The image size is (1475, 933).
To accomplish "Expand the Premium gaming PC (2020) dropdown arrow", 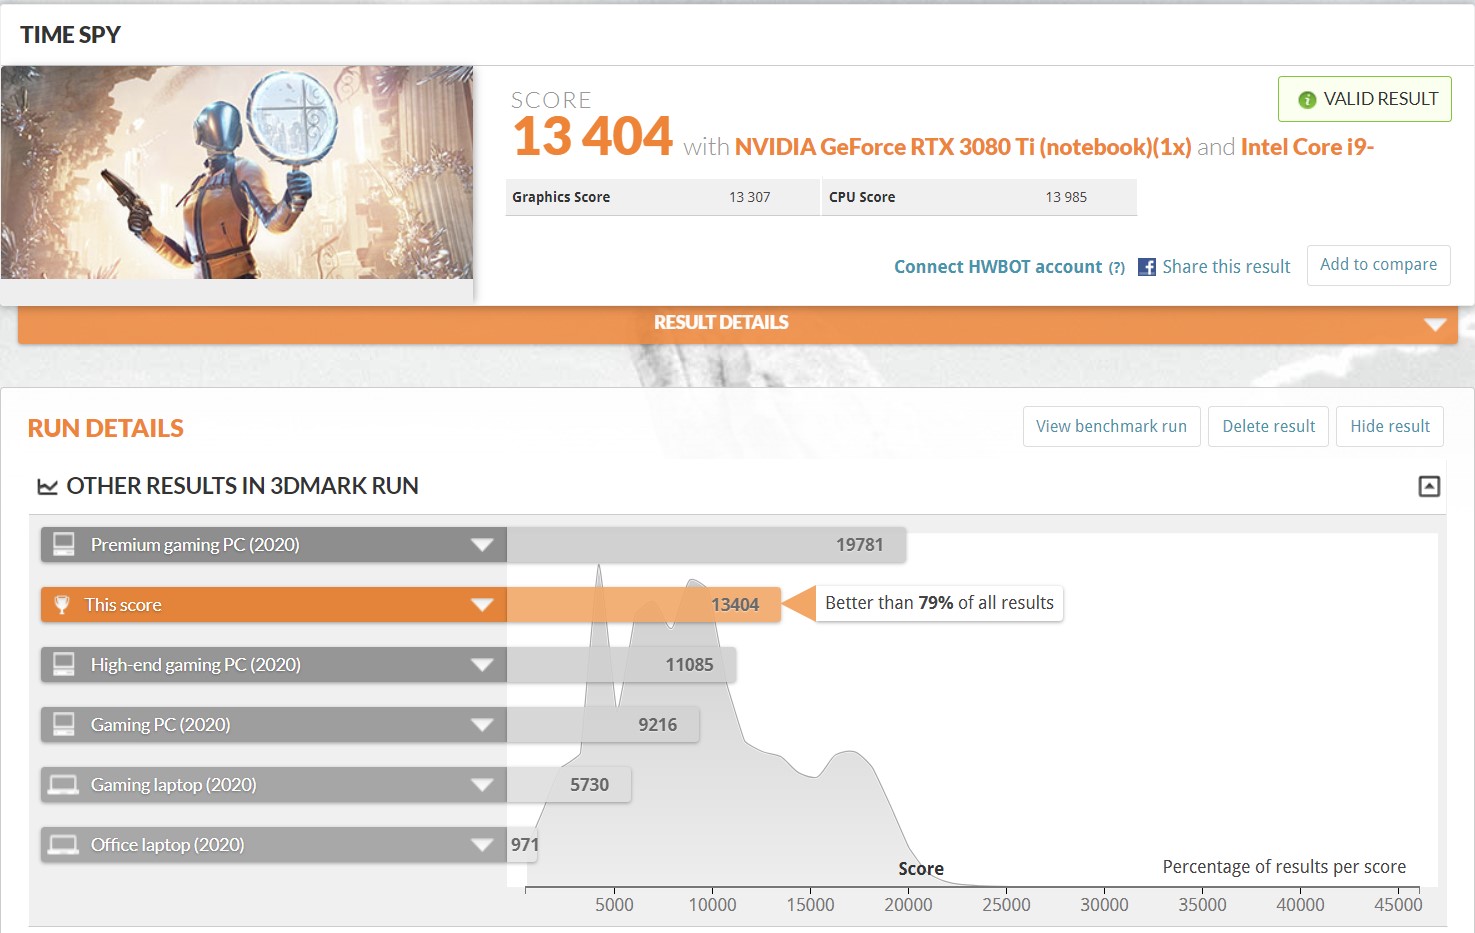I will (482, 545).
